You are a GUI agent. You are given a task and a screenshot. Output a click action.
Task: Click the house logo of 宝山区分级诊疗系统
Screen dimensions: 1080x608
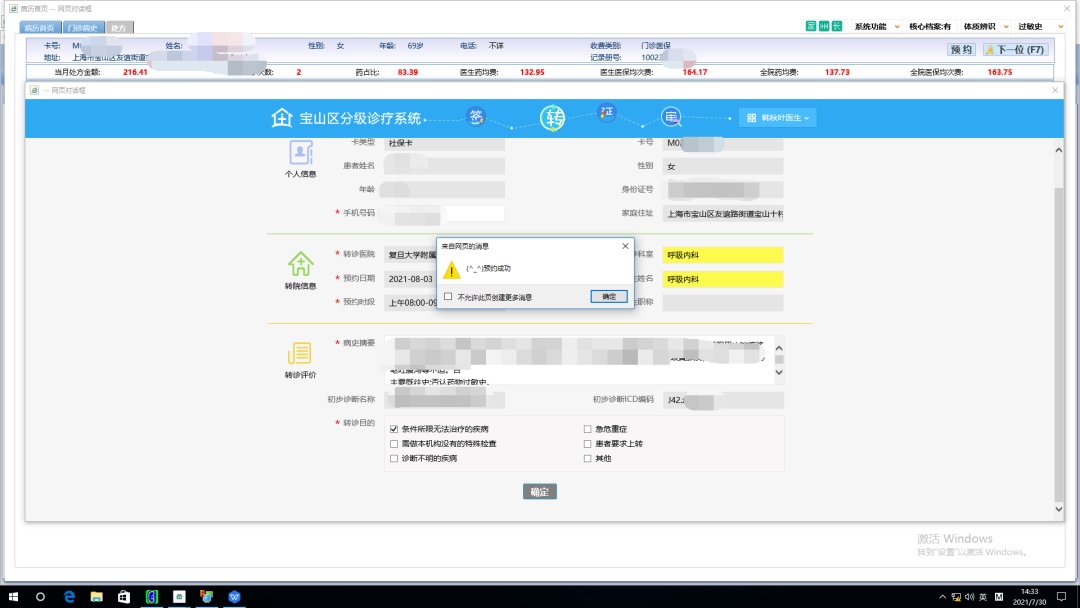pos(281,118)
